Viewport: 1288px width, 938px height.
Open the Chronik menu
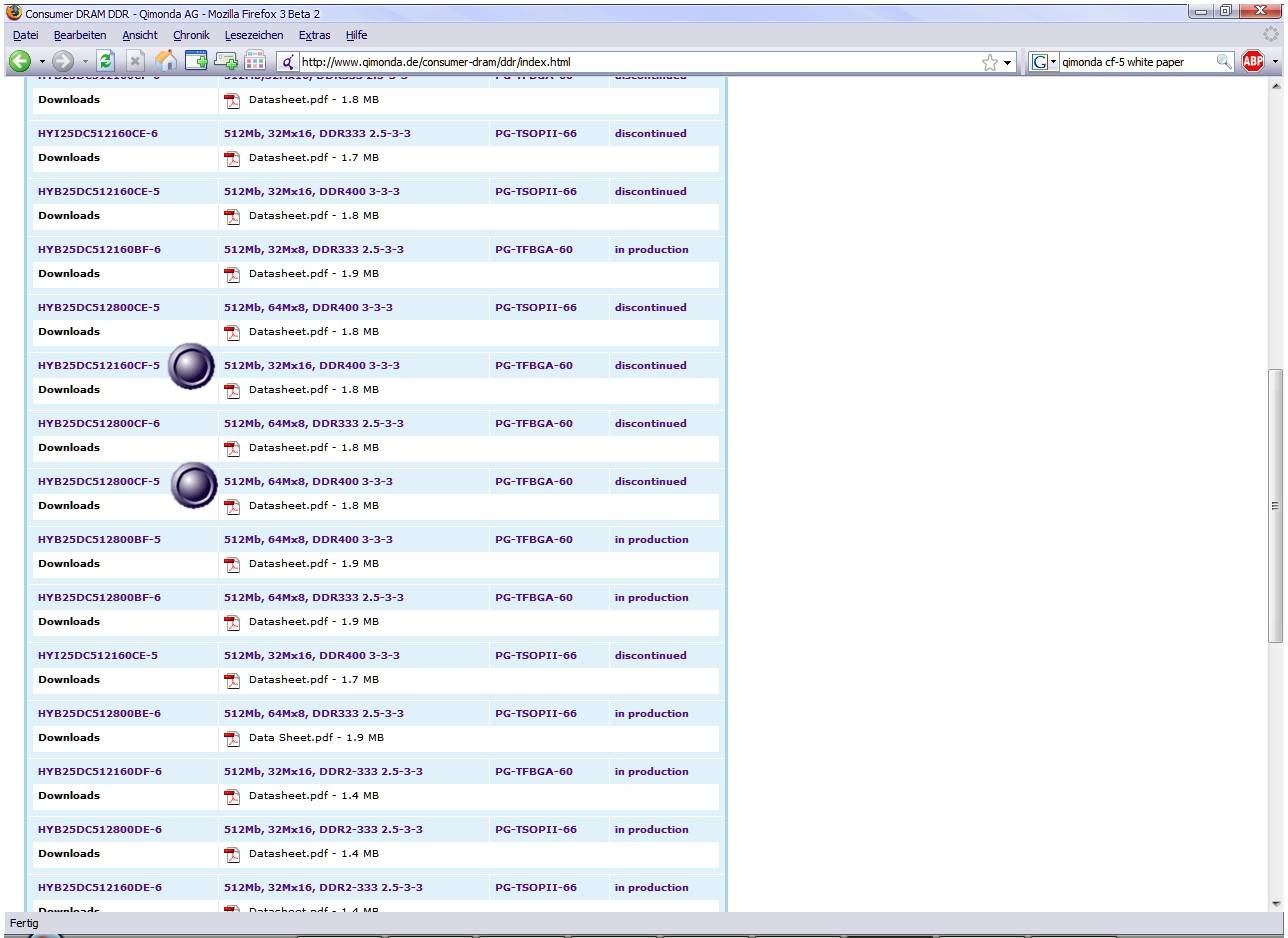pyautogui.click(x=191, y=35)
